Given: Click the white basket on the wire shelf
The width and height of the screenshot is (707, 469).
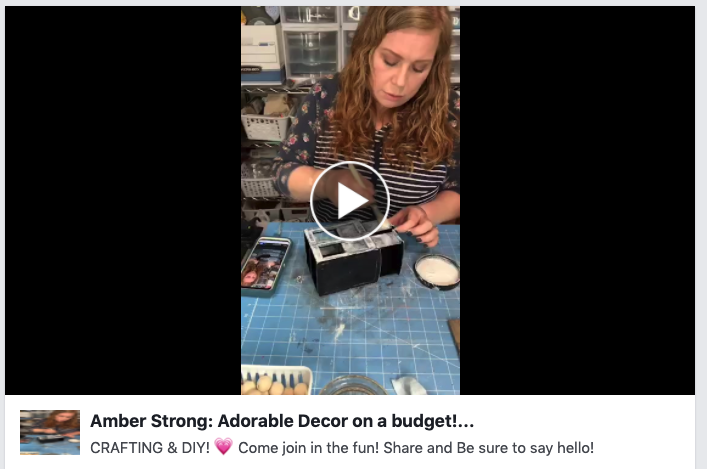Looking at the screenshot, I should point(266,127).
